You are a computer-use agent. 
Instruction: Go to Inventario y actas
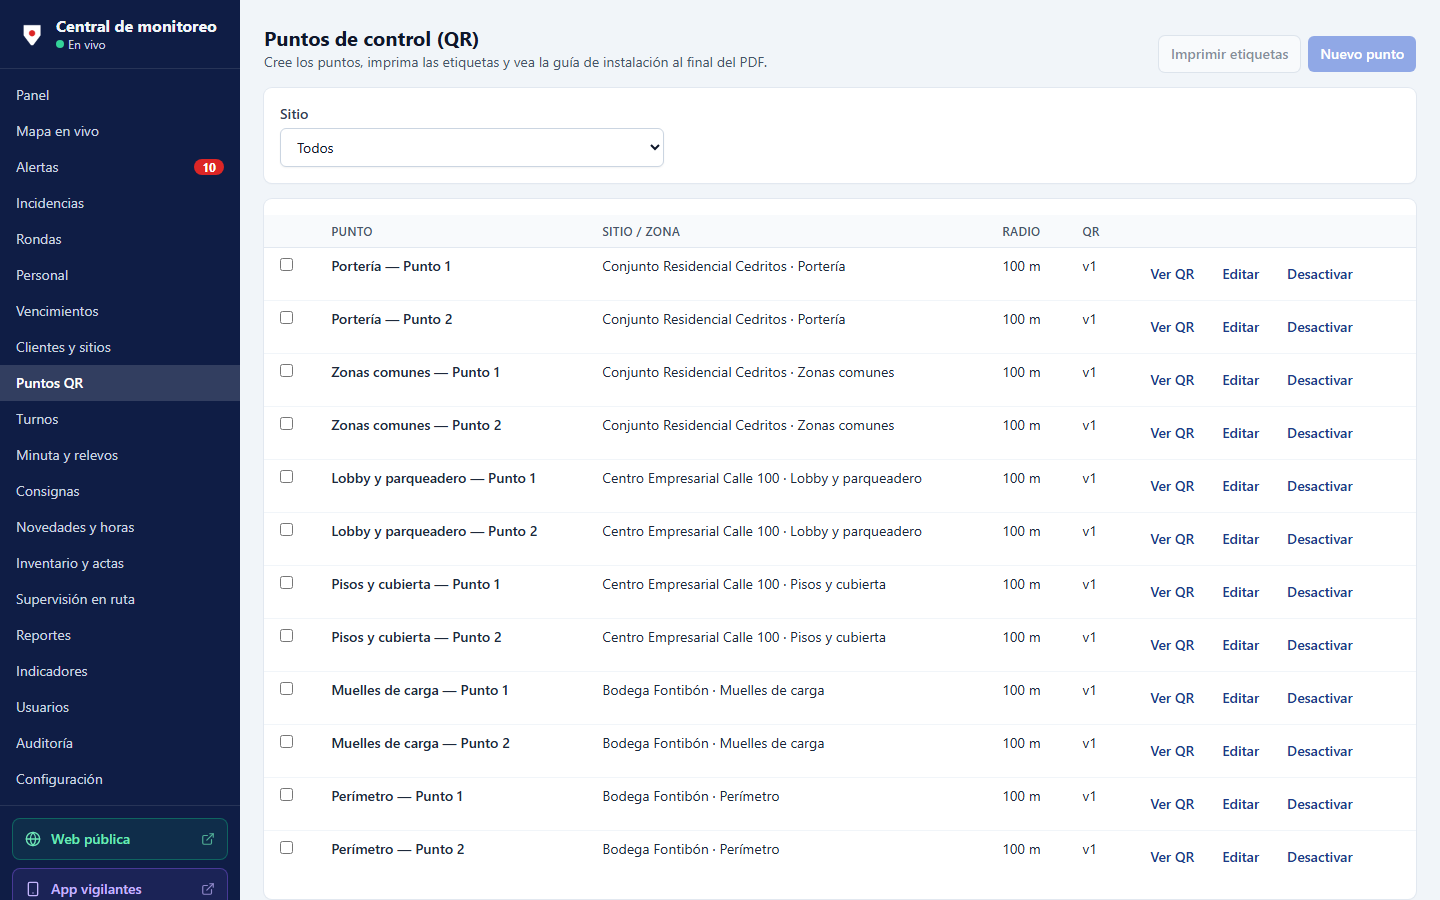[x=120, y=563]
